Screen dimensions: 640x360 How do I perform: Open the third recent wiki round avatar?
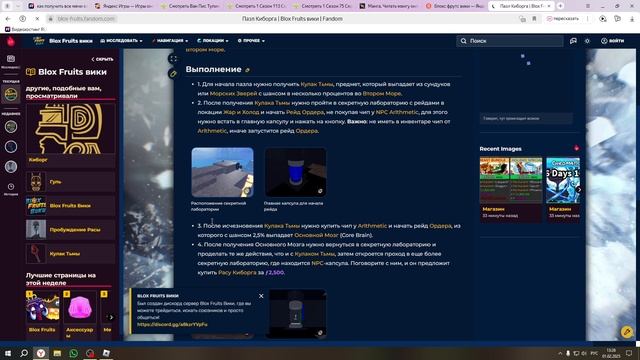[11, 167]
